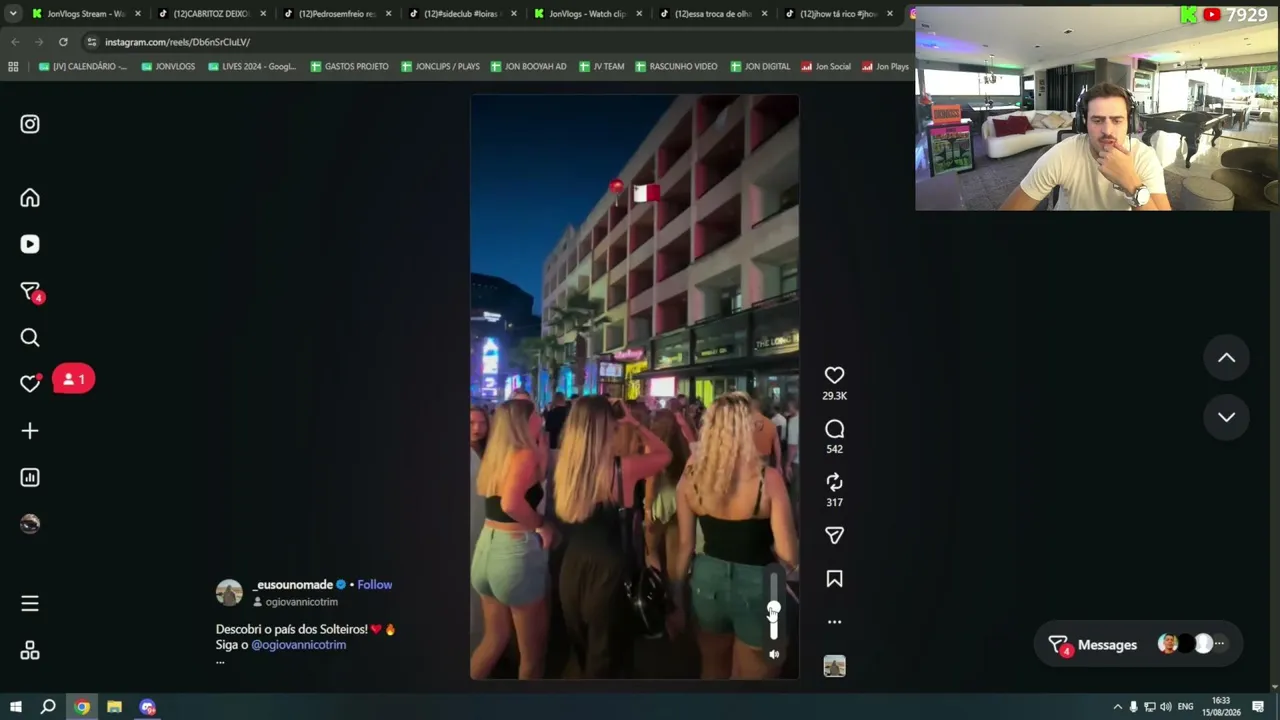Open the Reels icon in sidebar

coord(30,244)
